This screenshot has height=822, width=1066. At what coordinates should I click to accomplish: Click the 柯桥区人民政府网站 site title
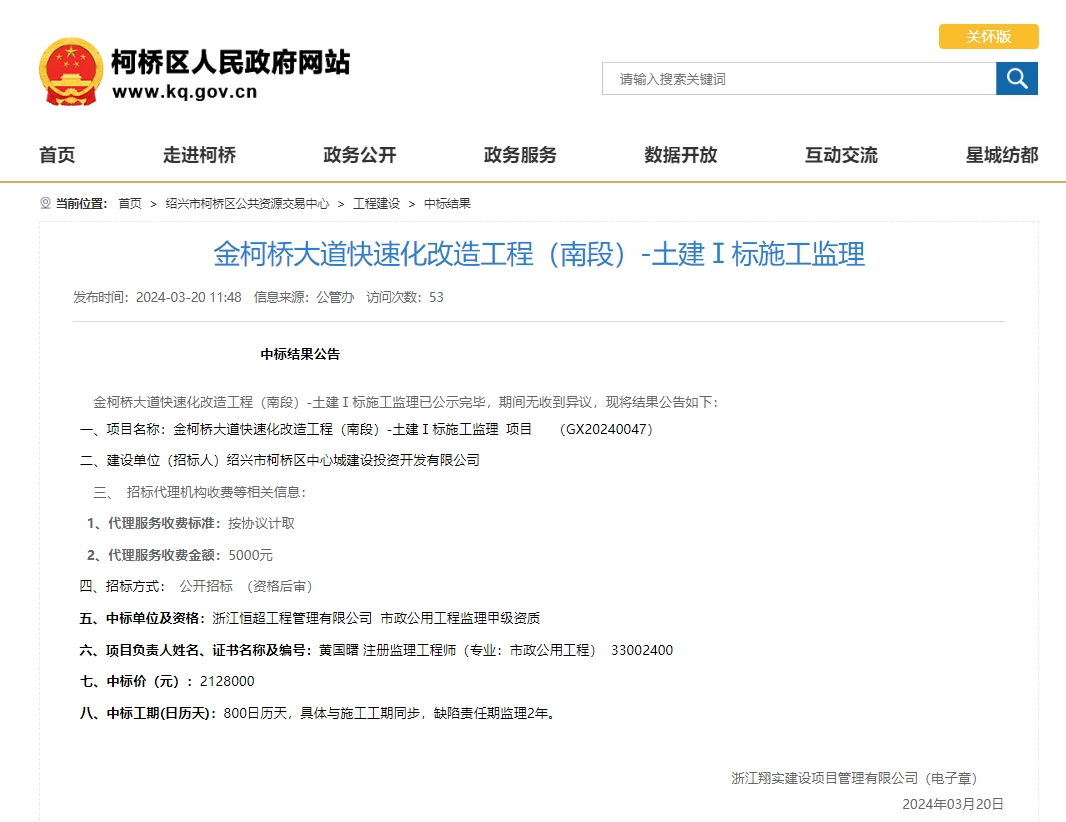click(230, 62)
